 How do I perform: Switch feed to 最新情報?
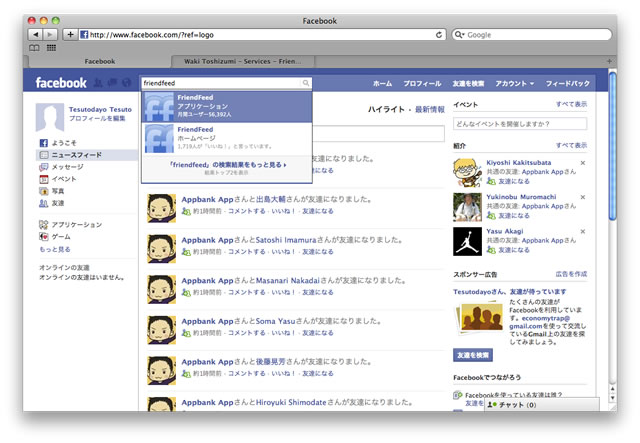(430, 109)
